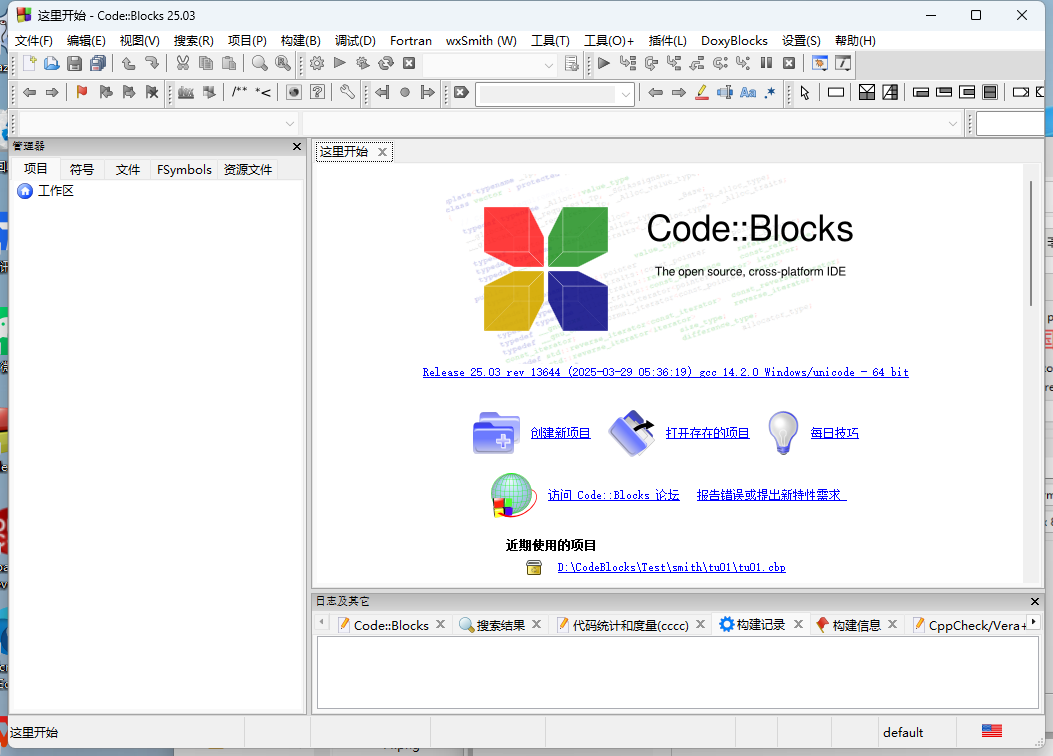Toggle the regex search star option
Viewport: 1053px width, 756px height.
tap(770, 93)
